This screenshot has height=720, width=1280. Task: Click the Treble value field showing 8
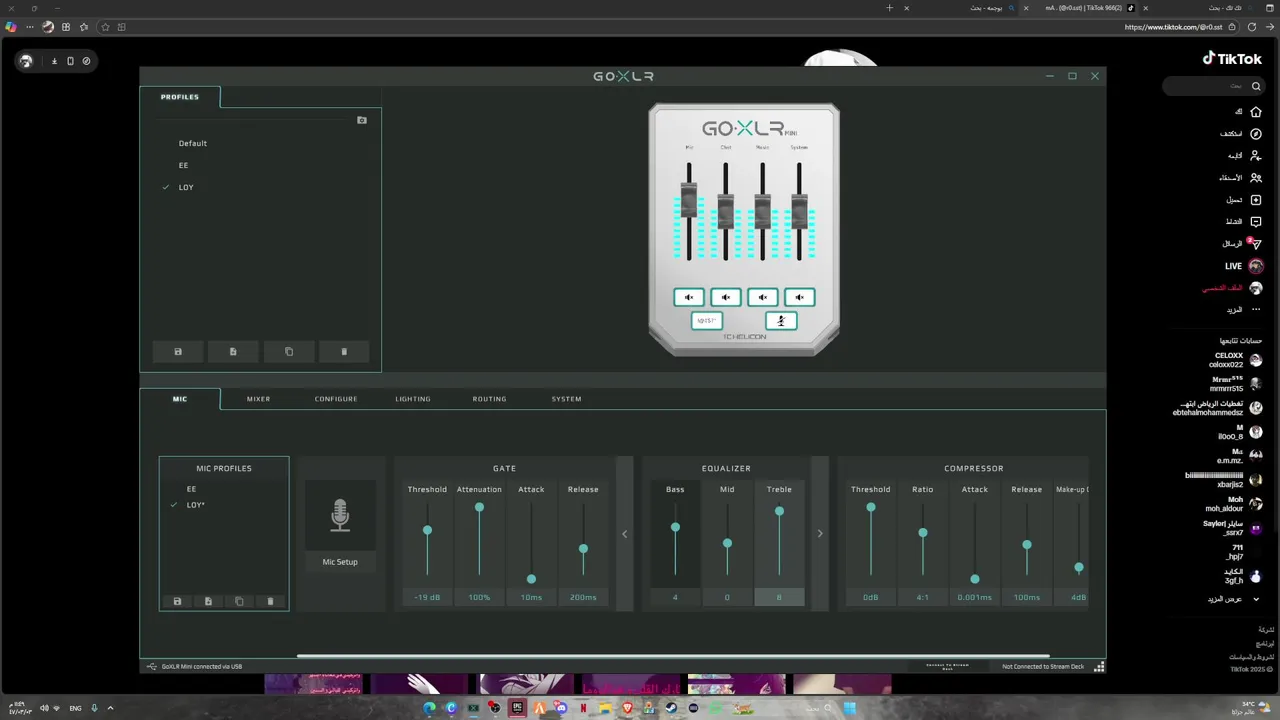tap(779, 597)
